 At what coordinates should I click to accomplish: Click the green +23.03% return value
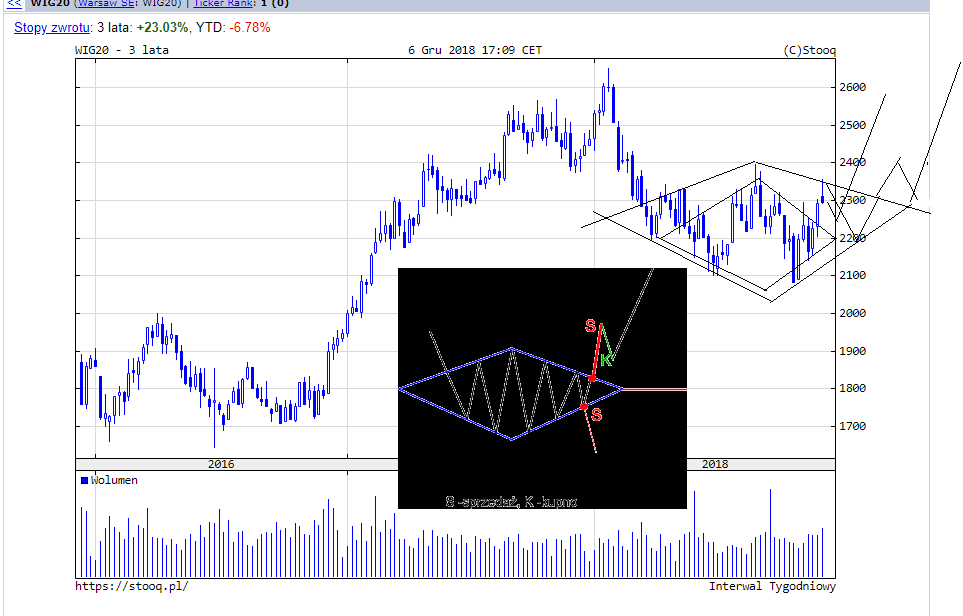pos(162,28)
